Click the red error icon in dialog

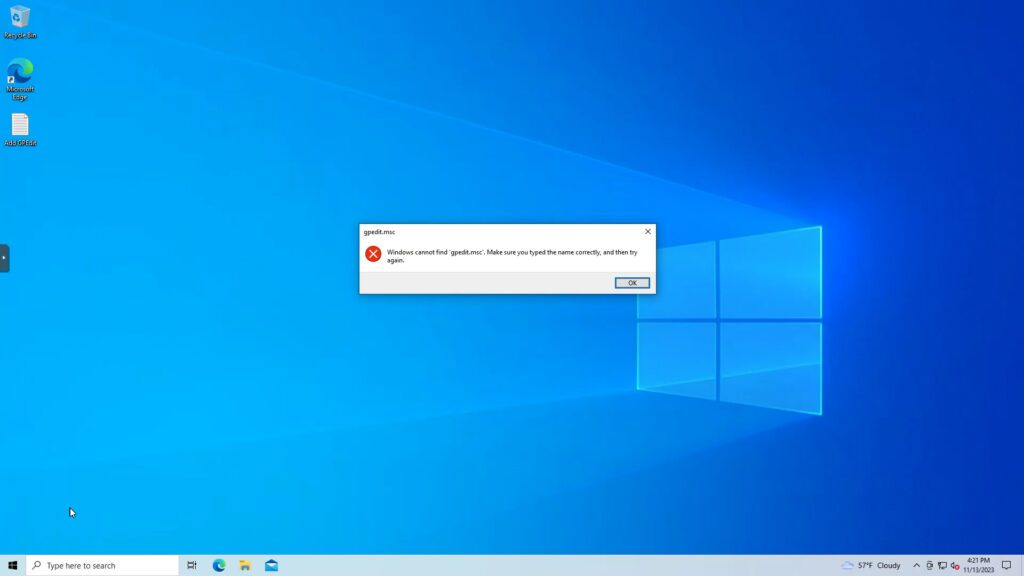373,254
